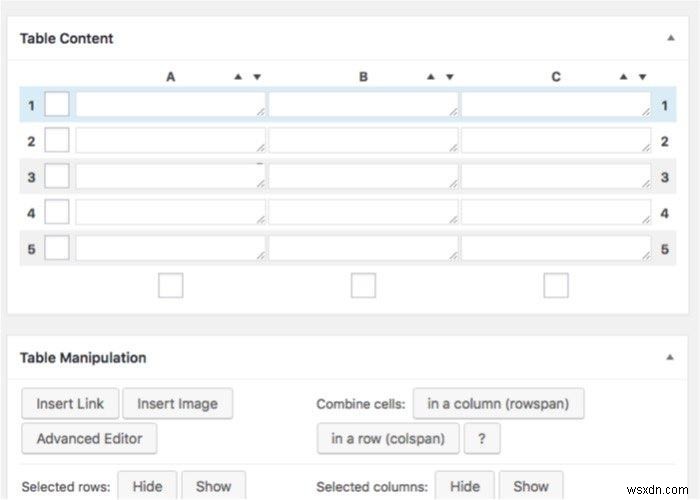The height and width of the screenshot is (500, 700).
Task: Sort column B ascending with up arrow
Action: point(431,77)
